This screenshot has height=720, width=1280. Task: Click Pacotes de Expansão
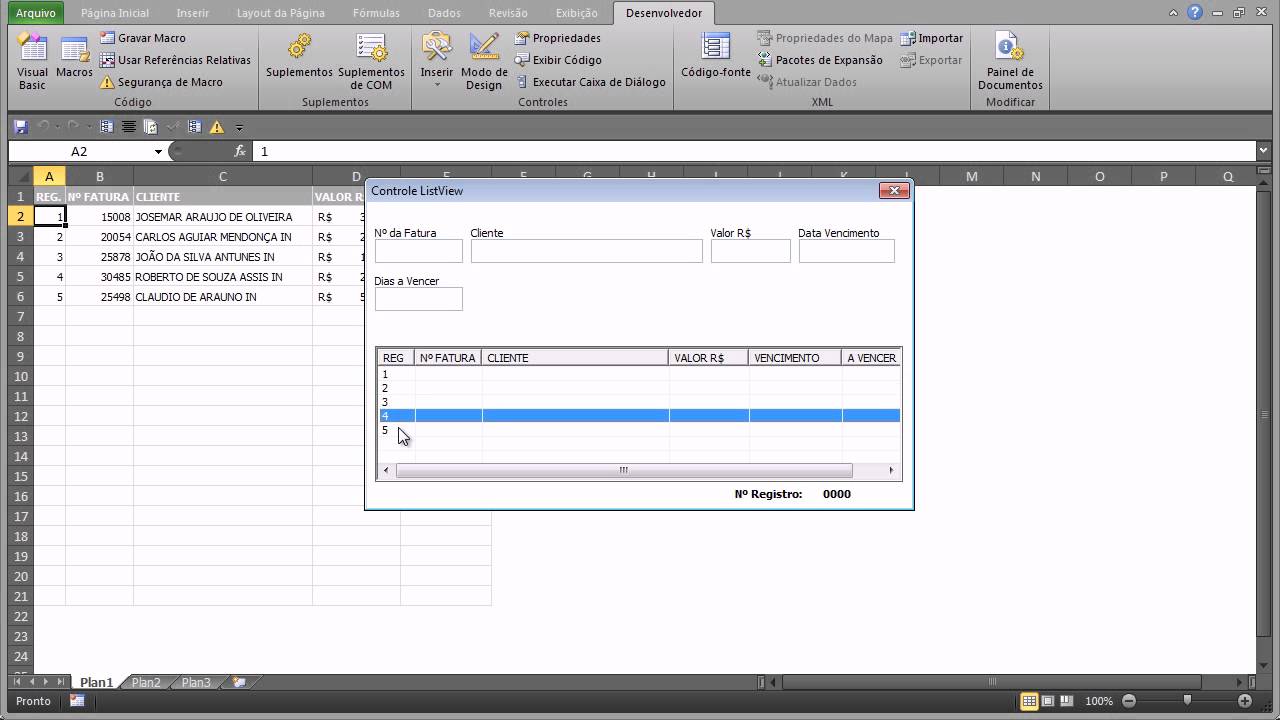click(x=820, y=60)
